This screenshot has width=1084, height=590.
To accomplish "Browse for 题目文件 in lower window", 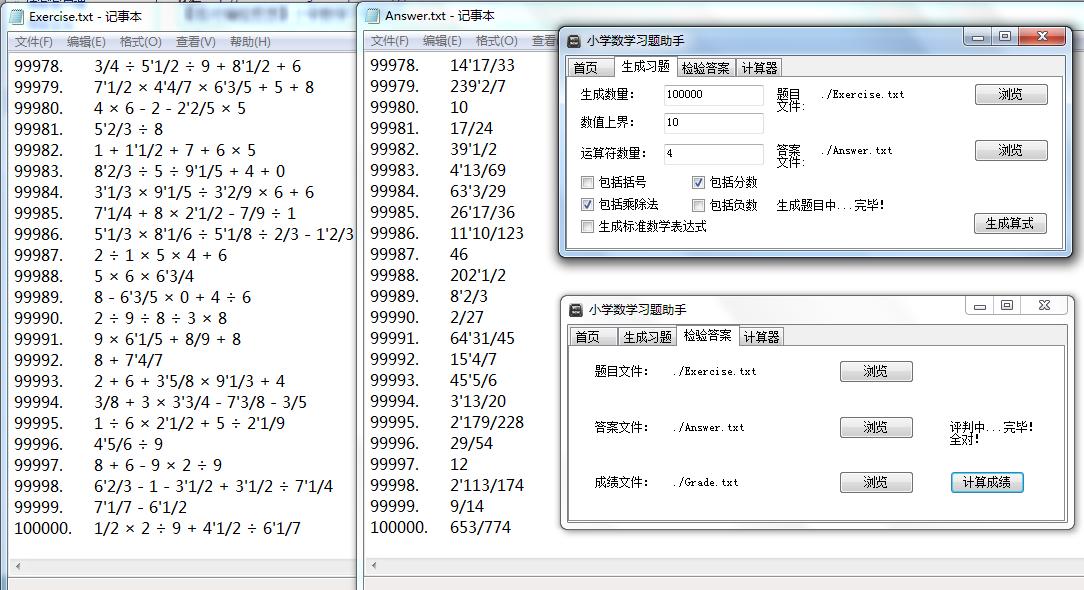I will [876, 371].
